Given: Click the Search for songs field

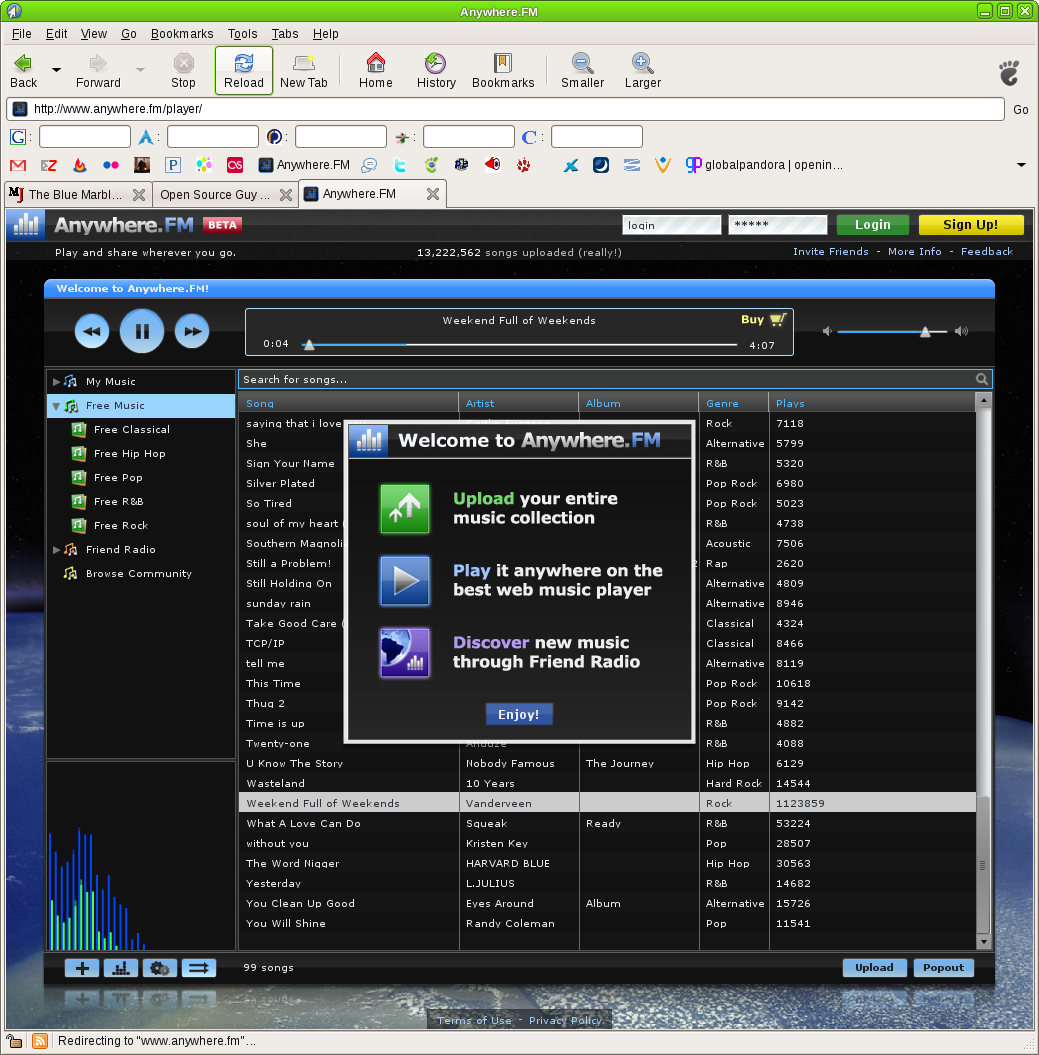Looking at the screenshot, I should click(x=600, y=379).
